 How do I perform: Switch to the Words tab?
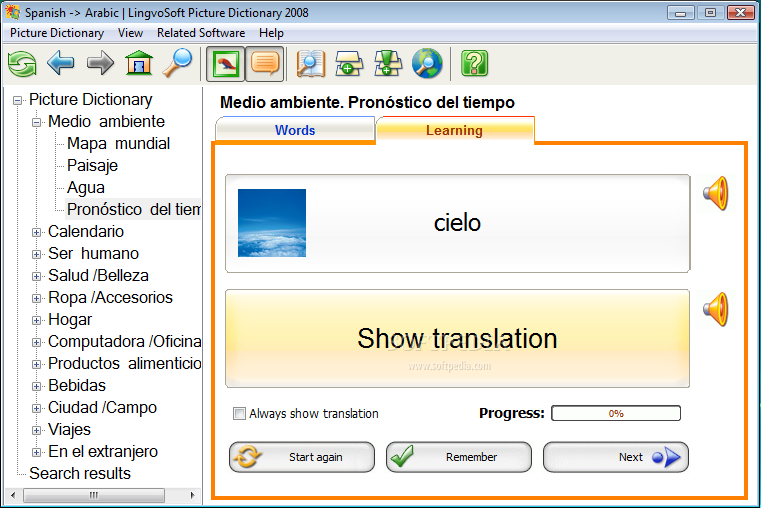click(295, 130)
